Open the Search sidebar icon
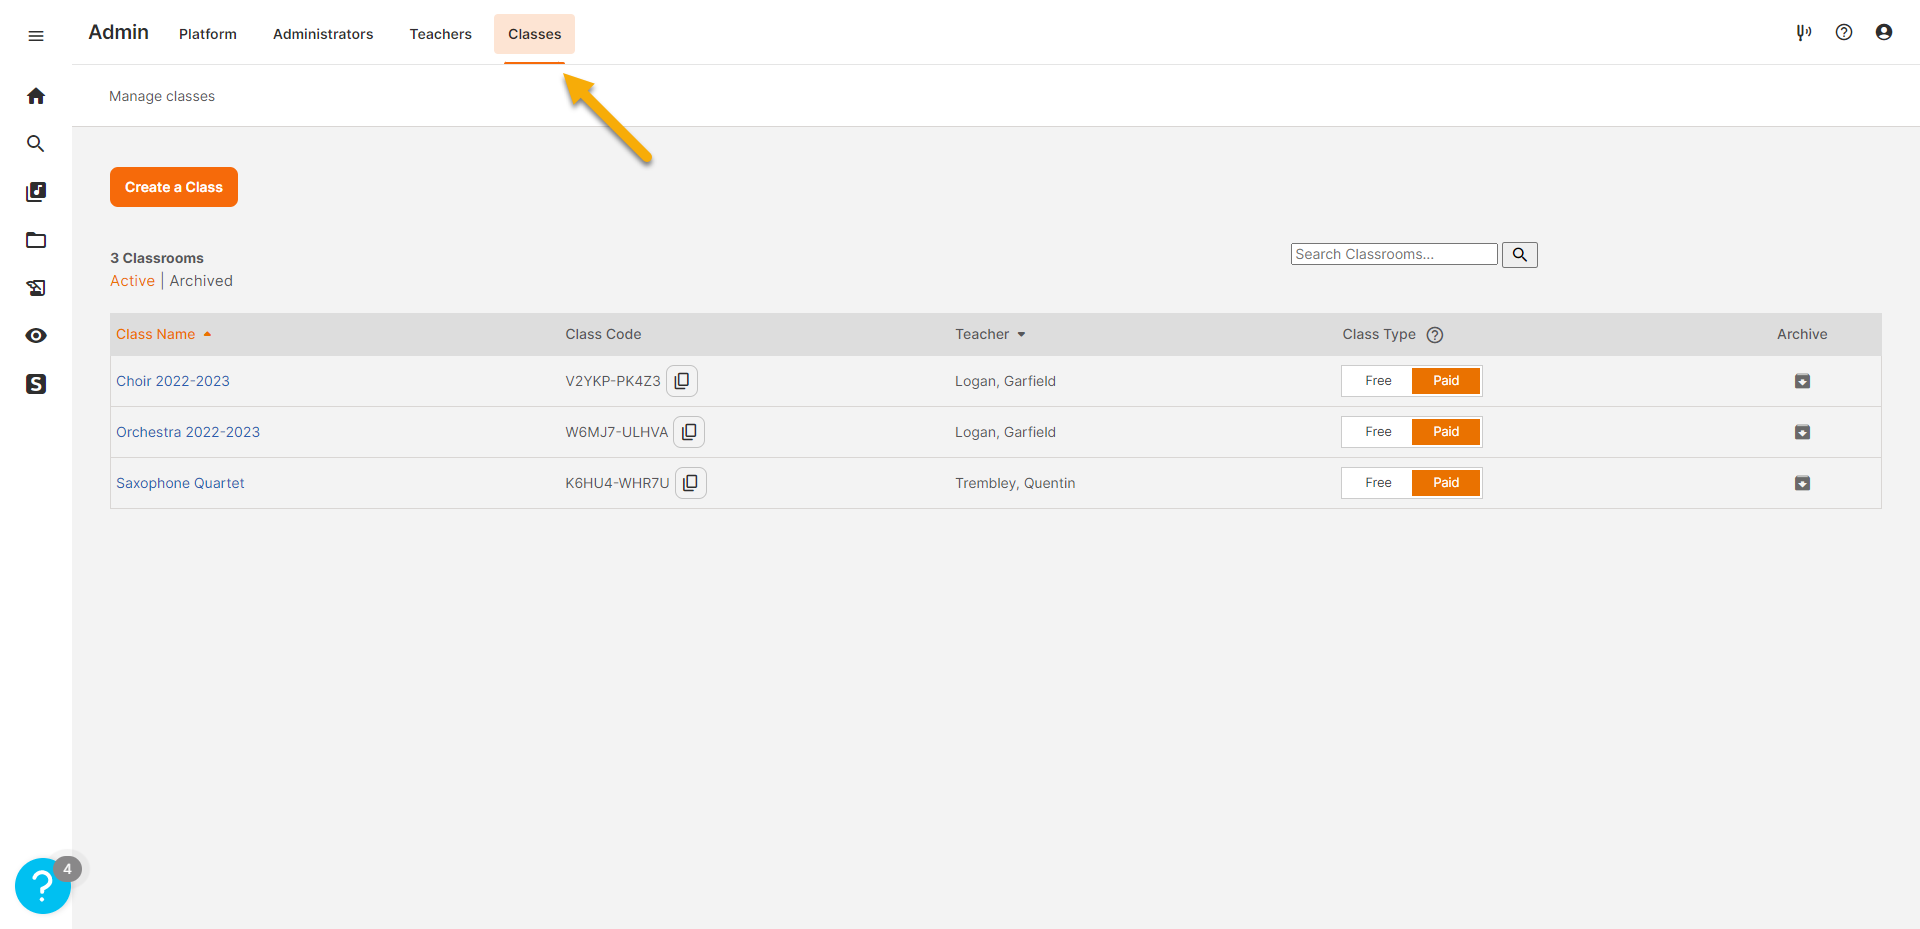The image size is (1920, 929). [36, 144]
